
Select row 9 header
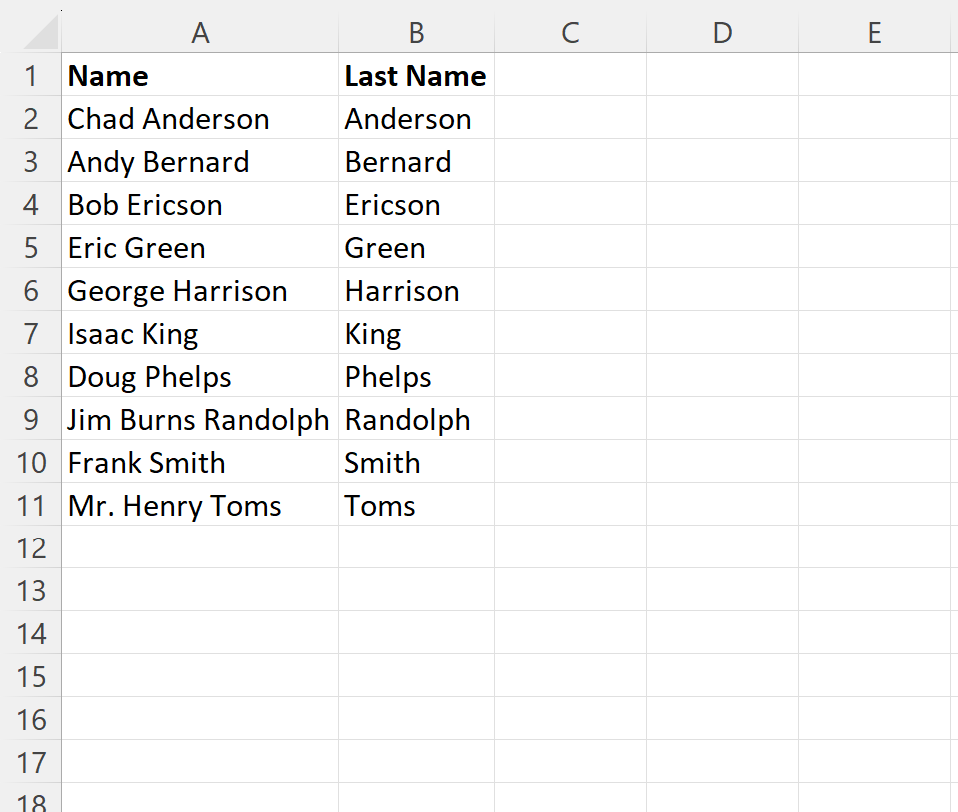point(31,419)
